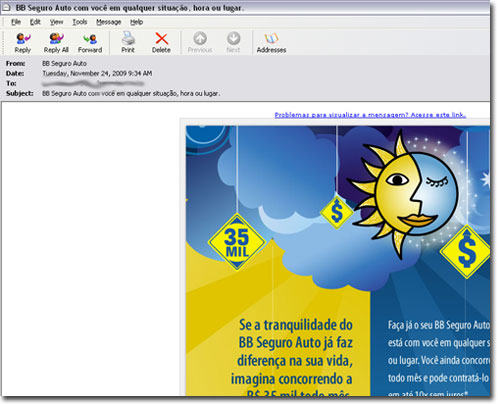Image resolution: width=500 pixels, height=404 pixels.
Task: Click the 'To:' header label
Action: pos(11,83)
